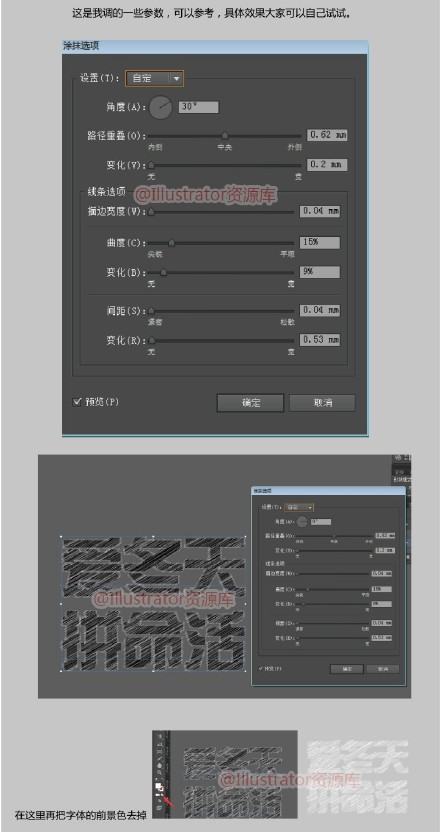Click the 内侧 label in the large dialog
The width and height of the screenshot is (440, 832).
pyautogui.click(x=154, y=147)
